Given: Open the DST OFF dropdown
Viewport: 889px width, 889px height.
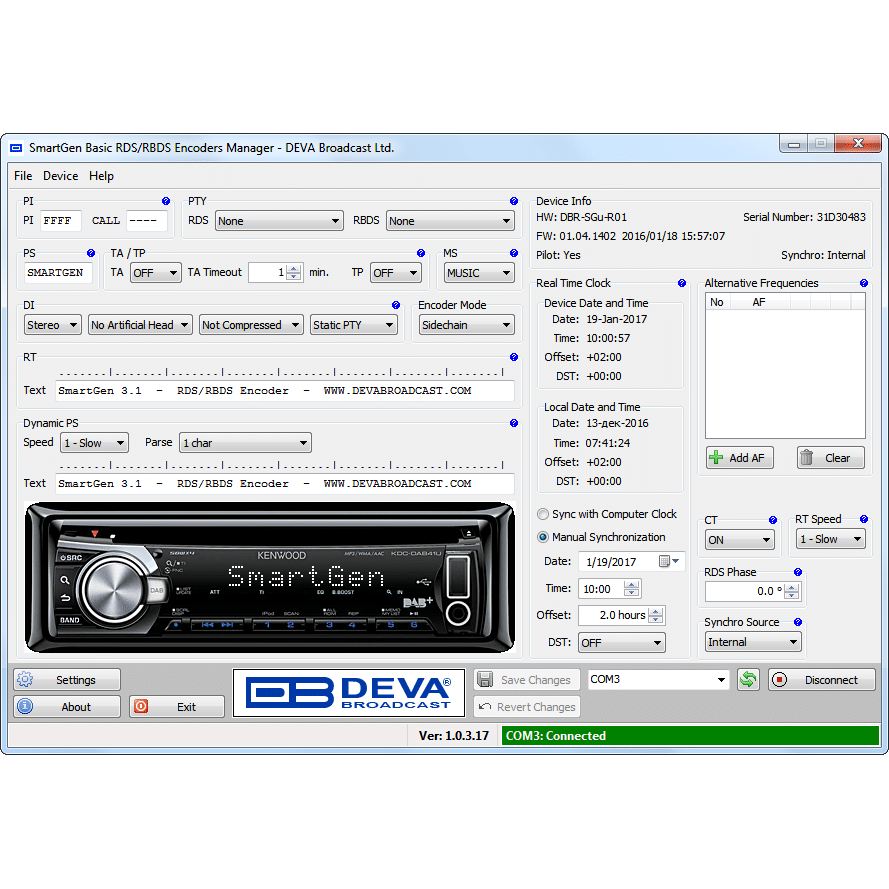Looking at the screenshot, I should (x=621, y=642).
